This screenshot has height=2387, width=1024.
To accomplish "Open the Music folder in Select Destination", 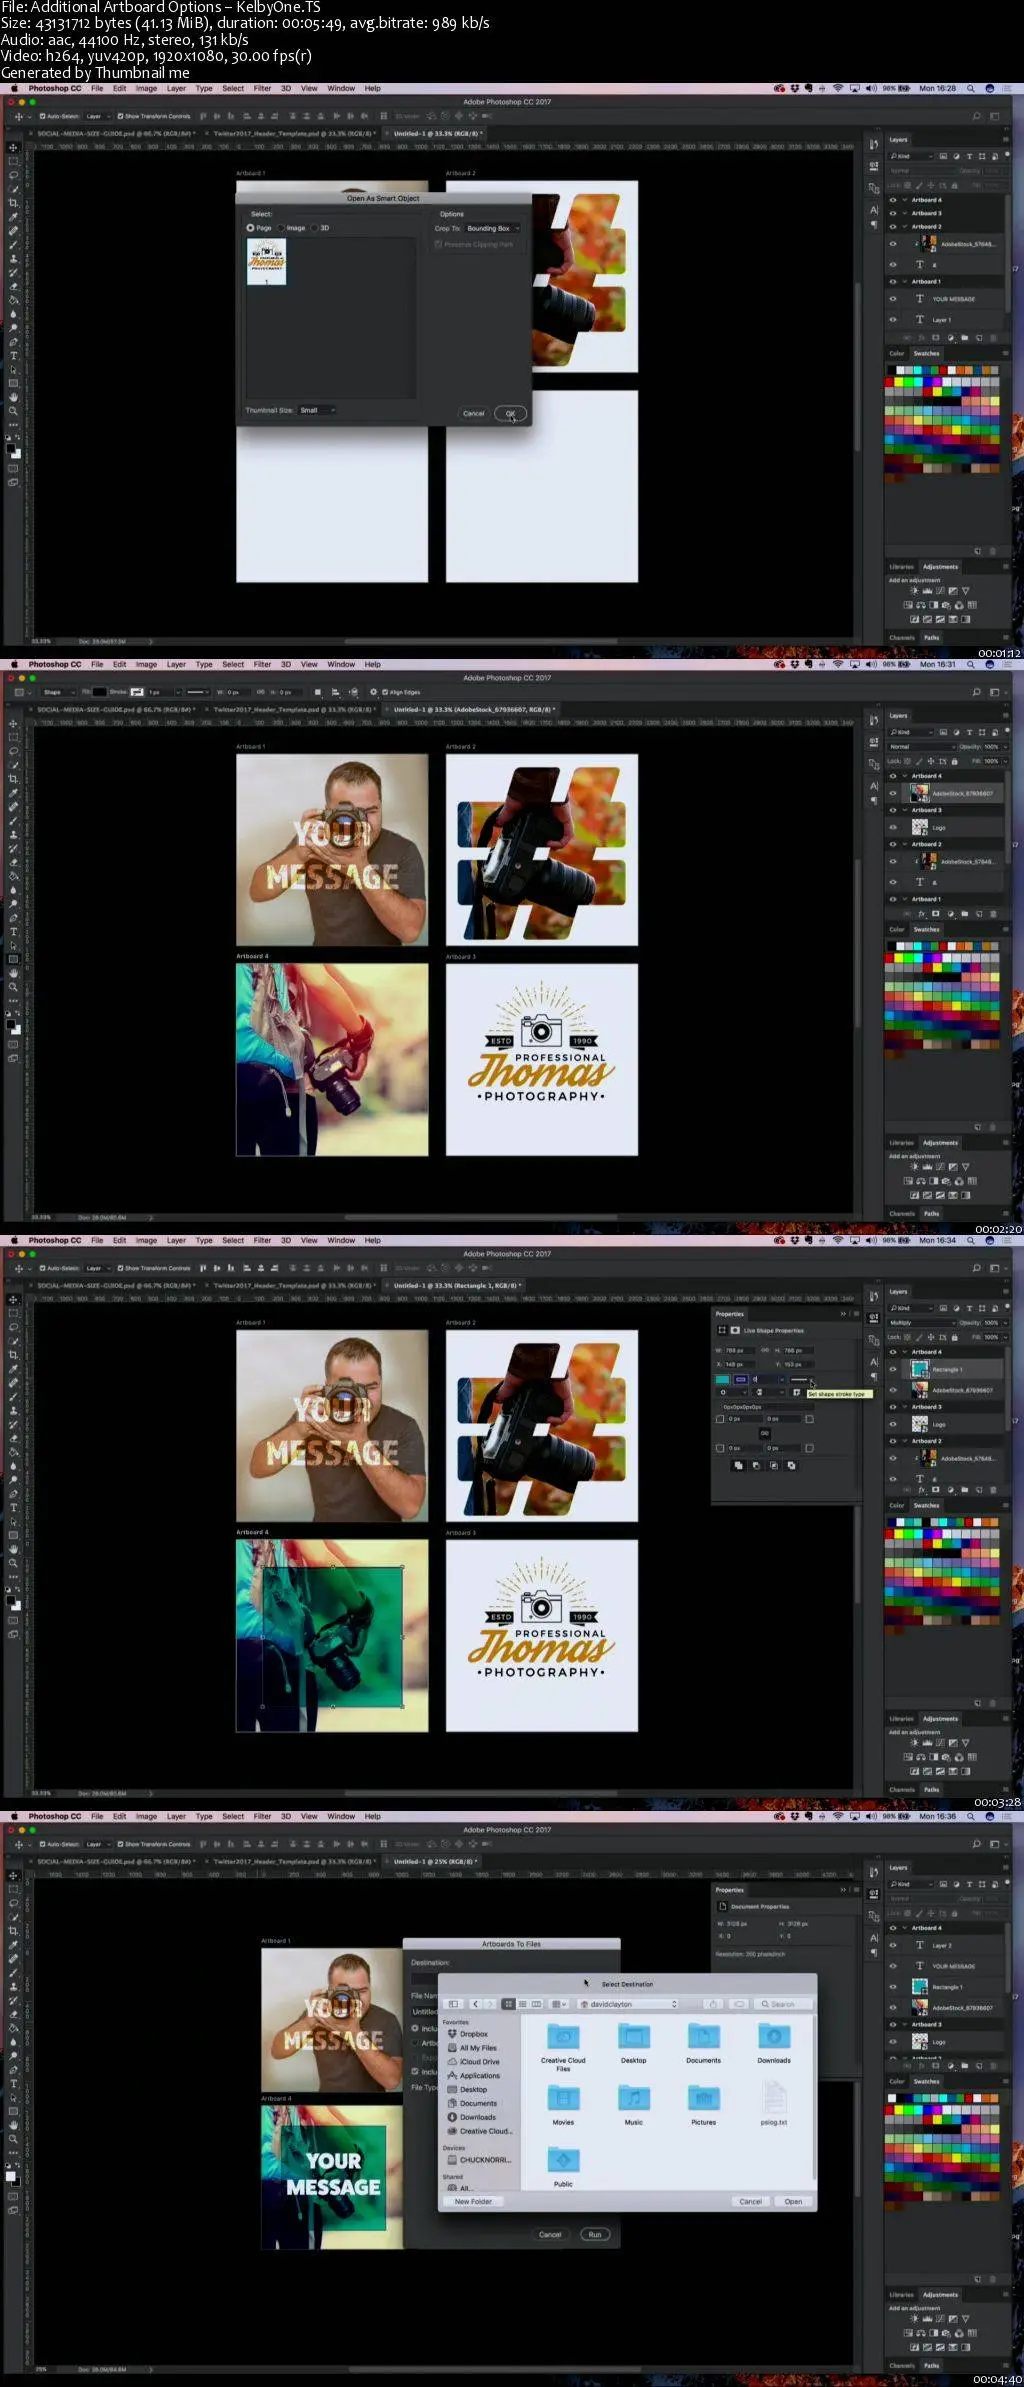I will [633, 2097].
